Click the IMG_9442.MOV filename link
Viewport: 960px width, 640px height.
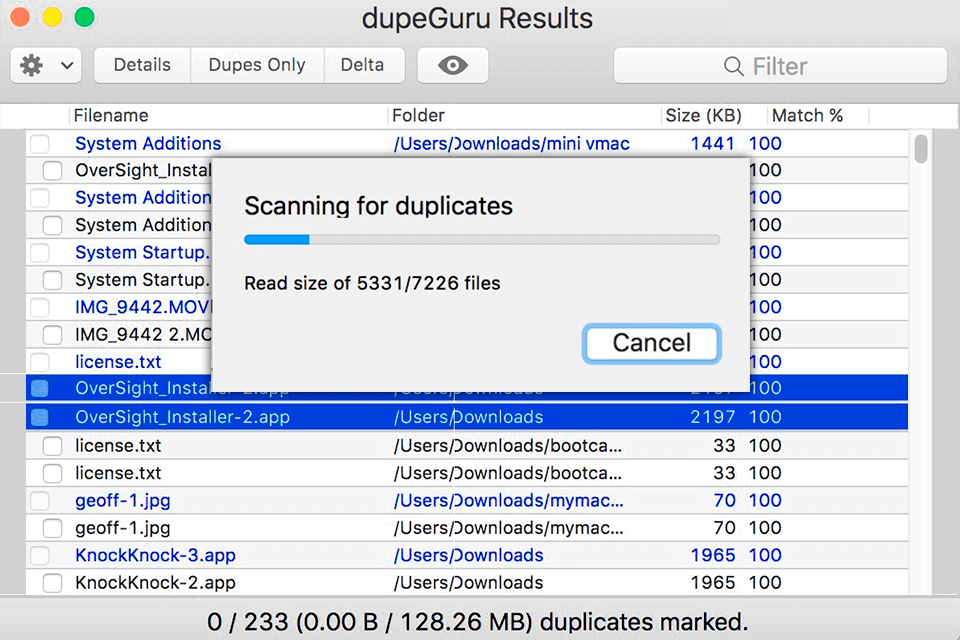point(140,307)
